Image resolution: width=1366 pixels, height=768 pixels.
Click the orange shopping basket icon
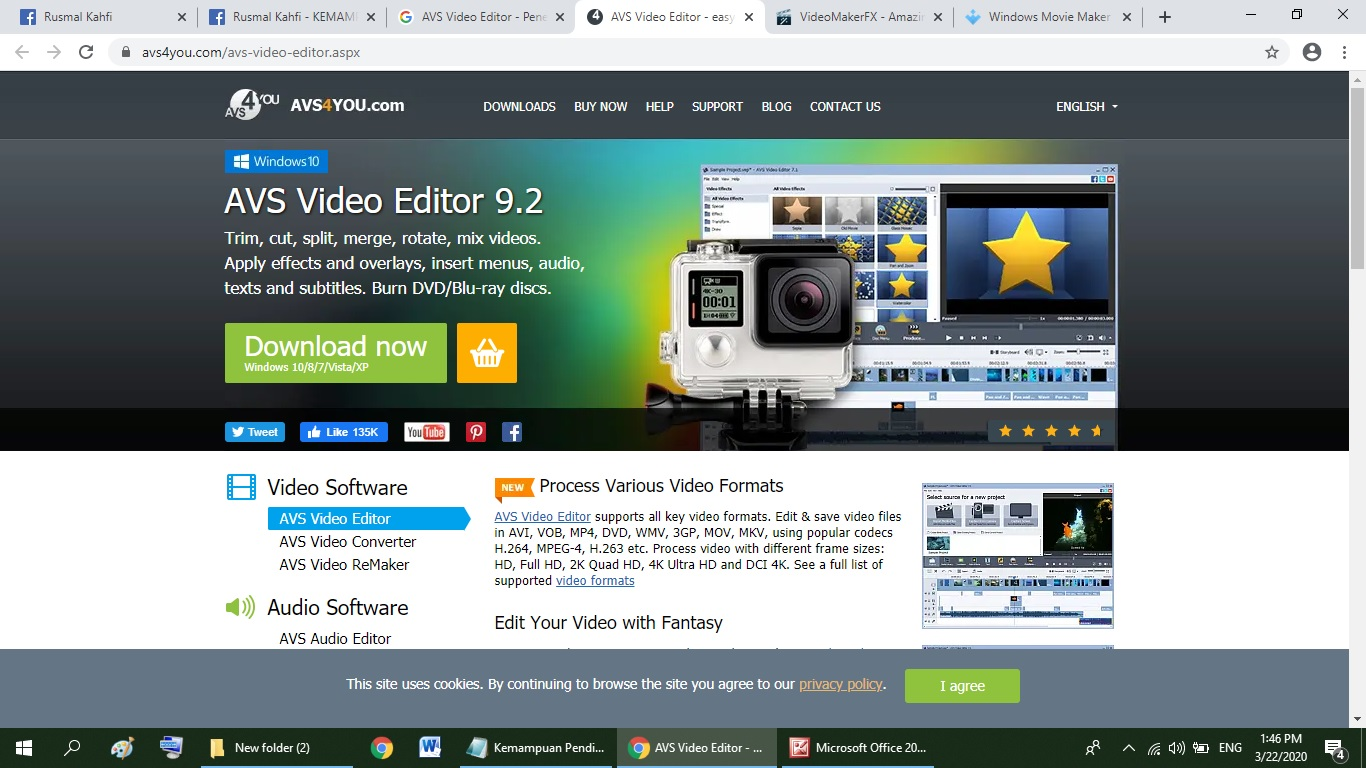point(487,353)
